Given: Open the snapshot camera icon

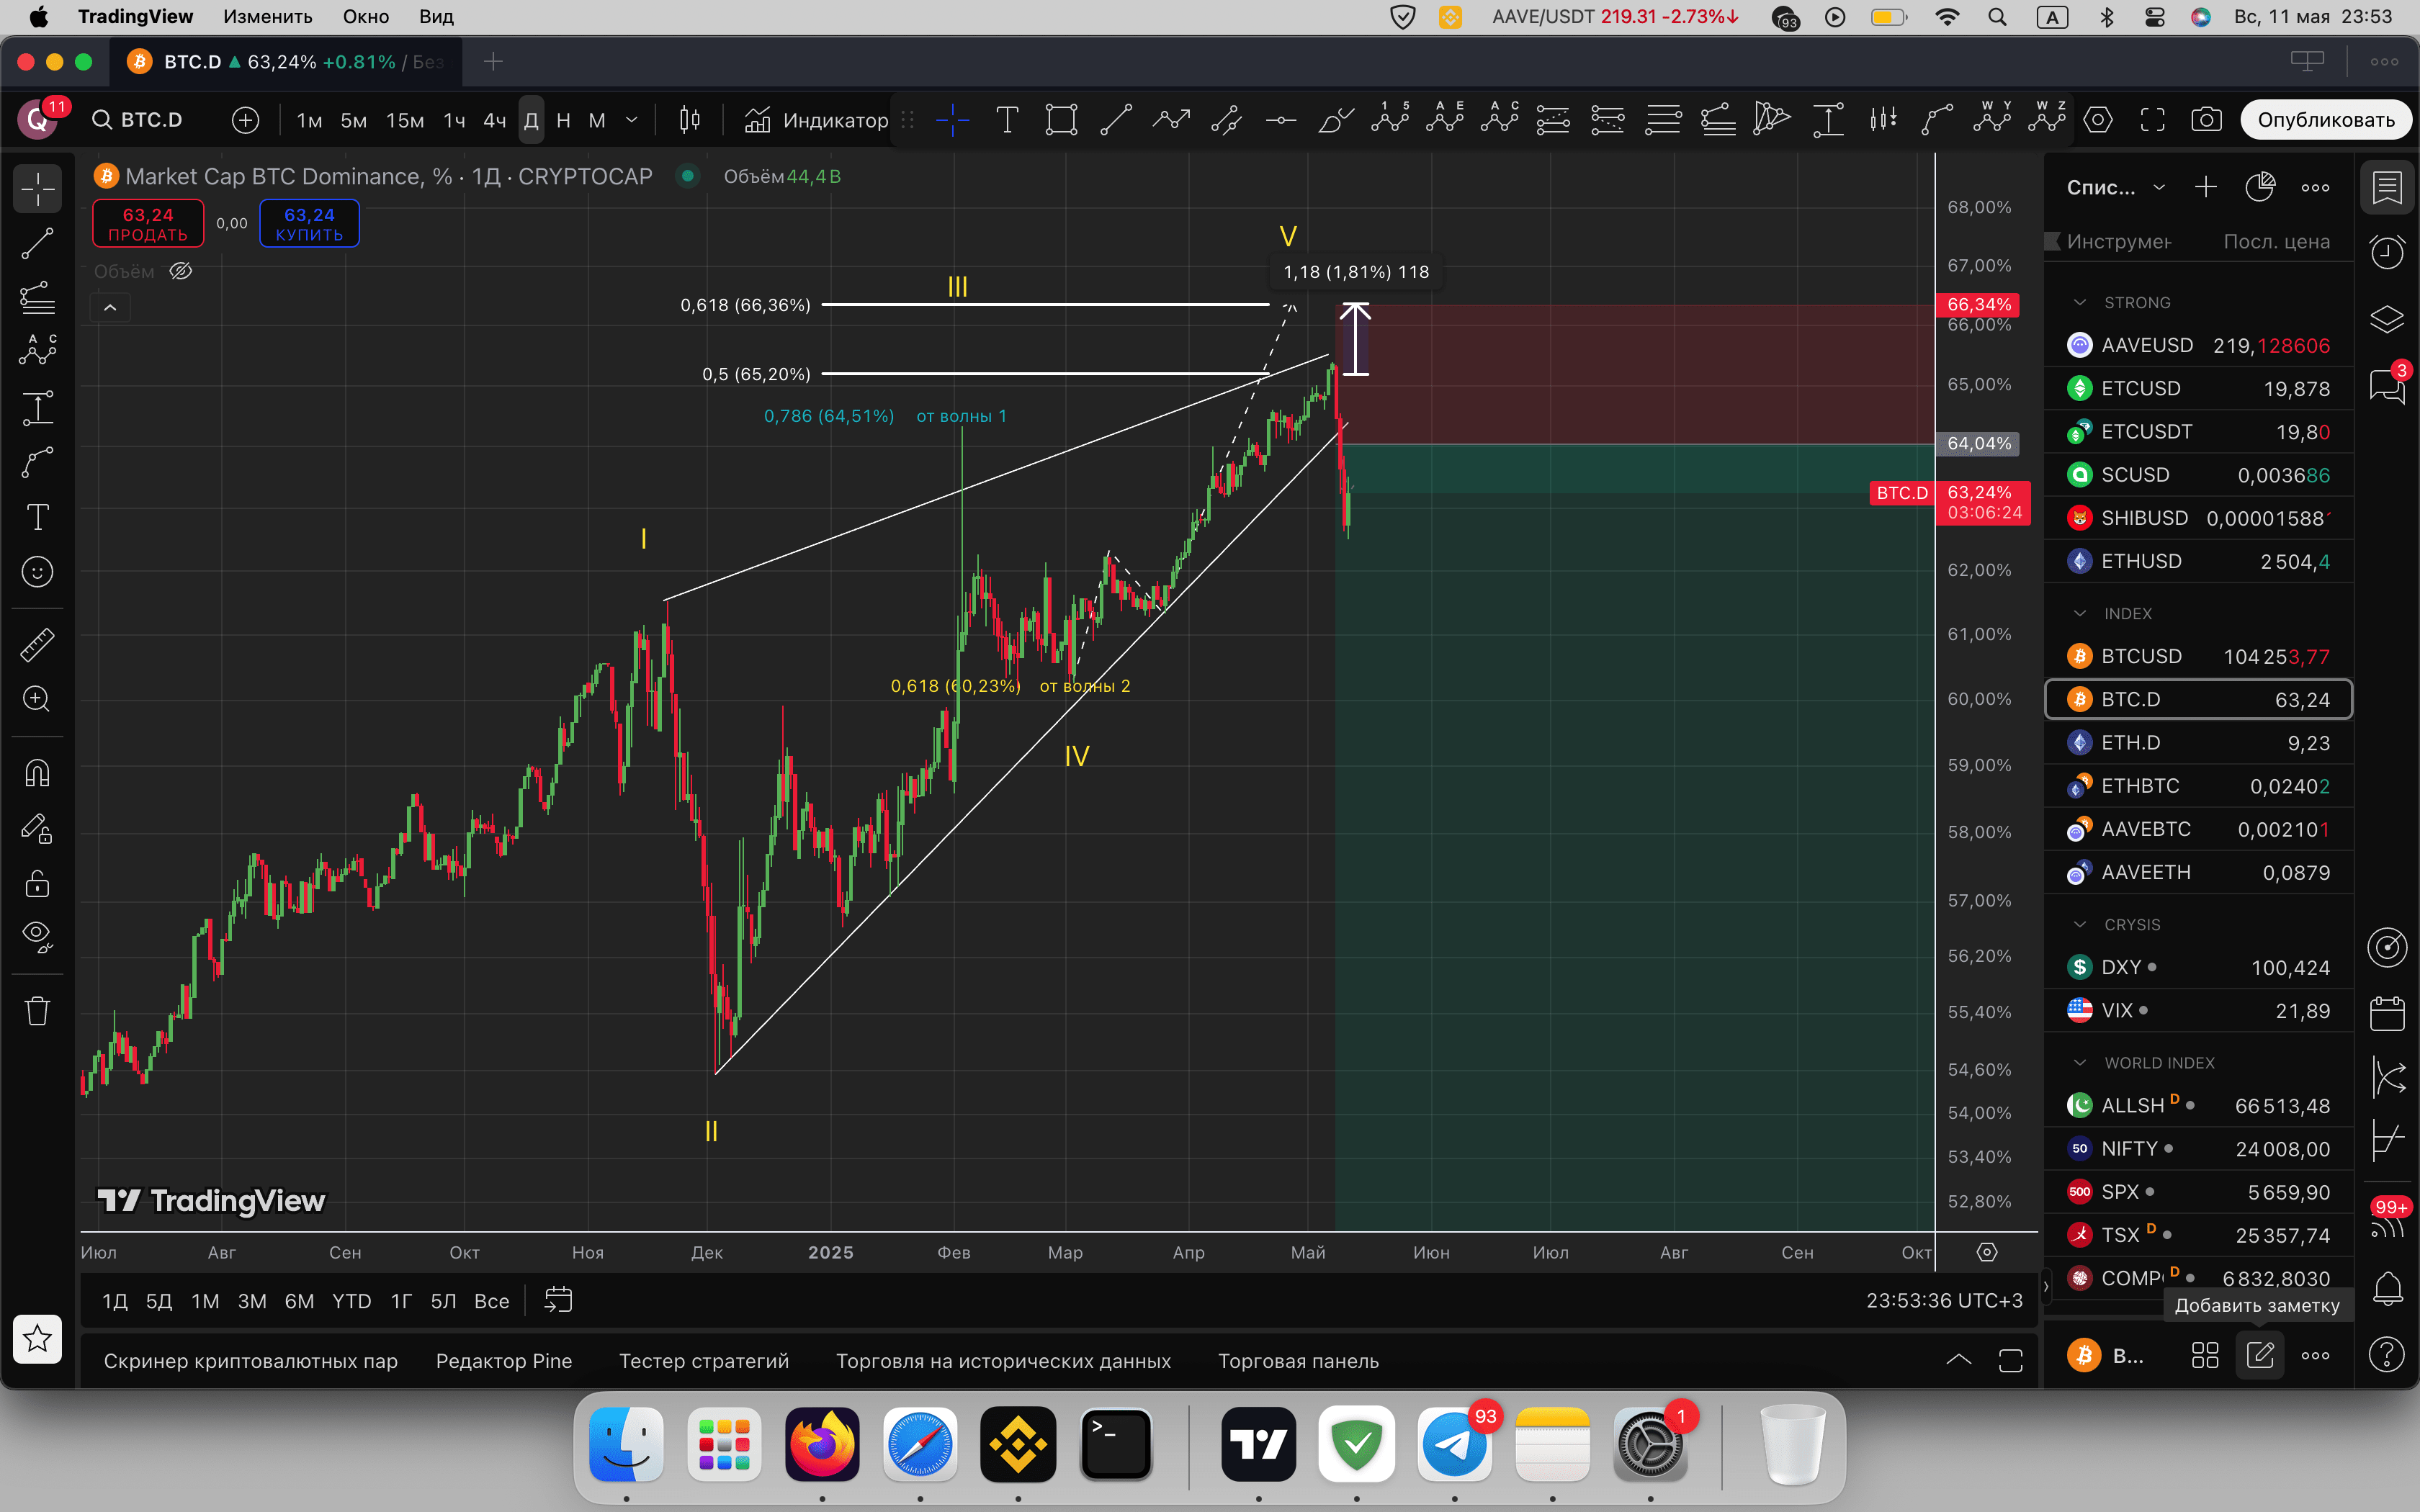Looking at the screenshot, I should pyautogui.click(x=2206, y=120).
